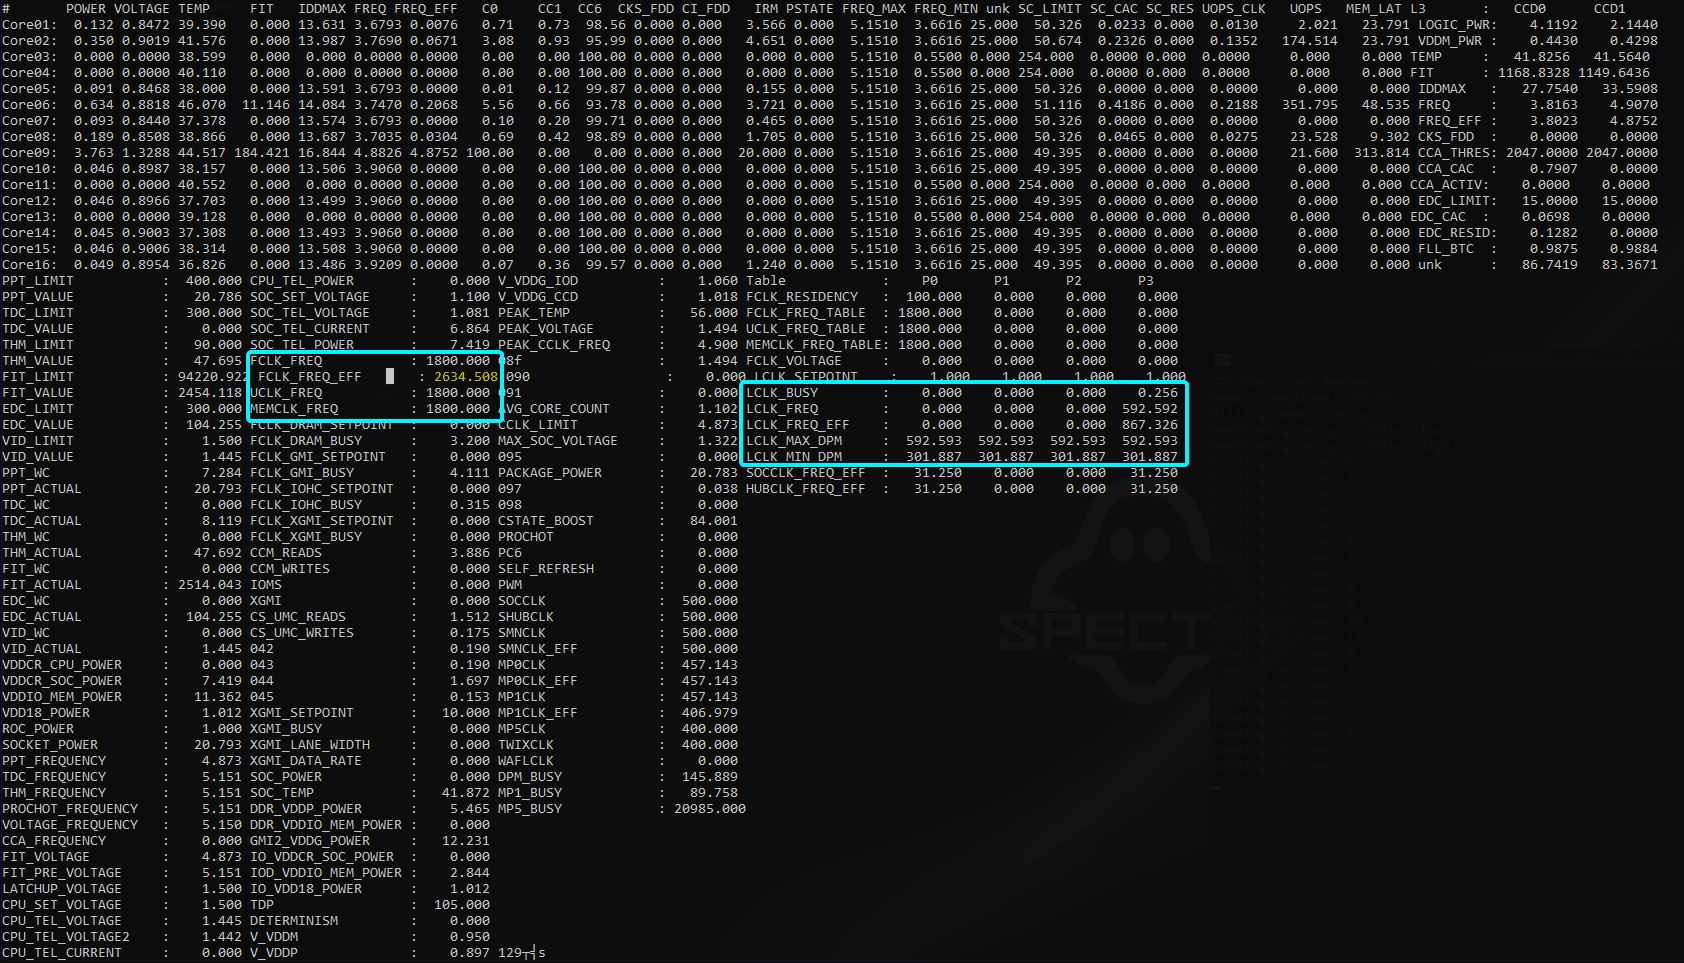Click the DDR_VDDP_POWER label
Screen dimensions: 1684x963
click(306, 809)
